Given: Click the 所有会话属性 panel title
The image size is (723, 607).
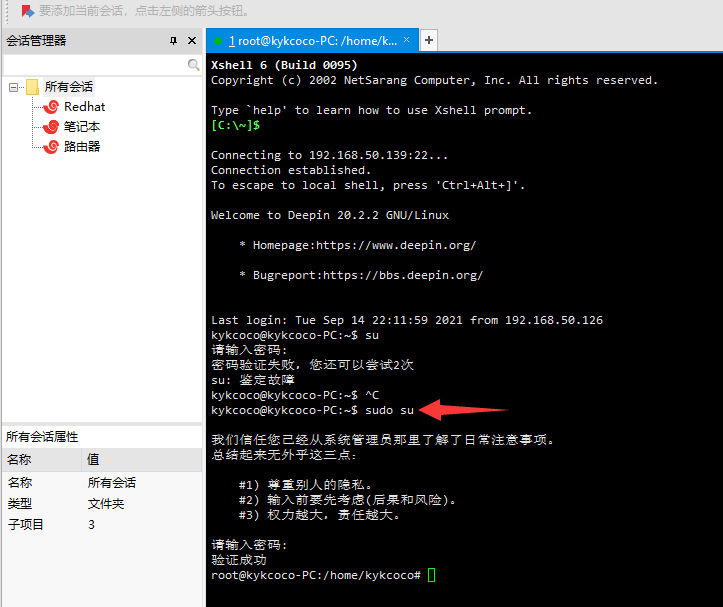Looking at the screenshot, I should (x=42, y=436).
